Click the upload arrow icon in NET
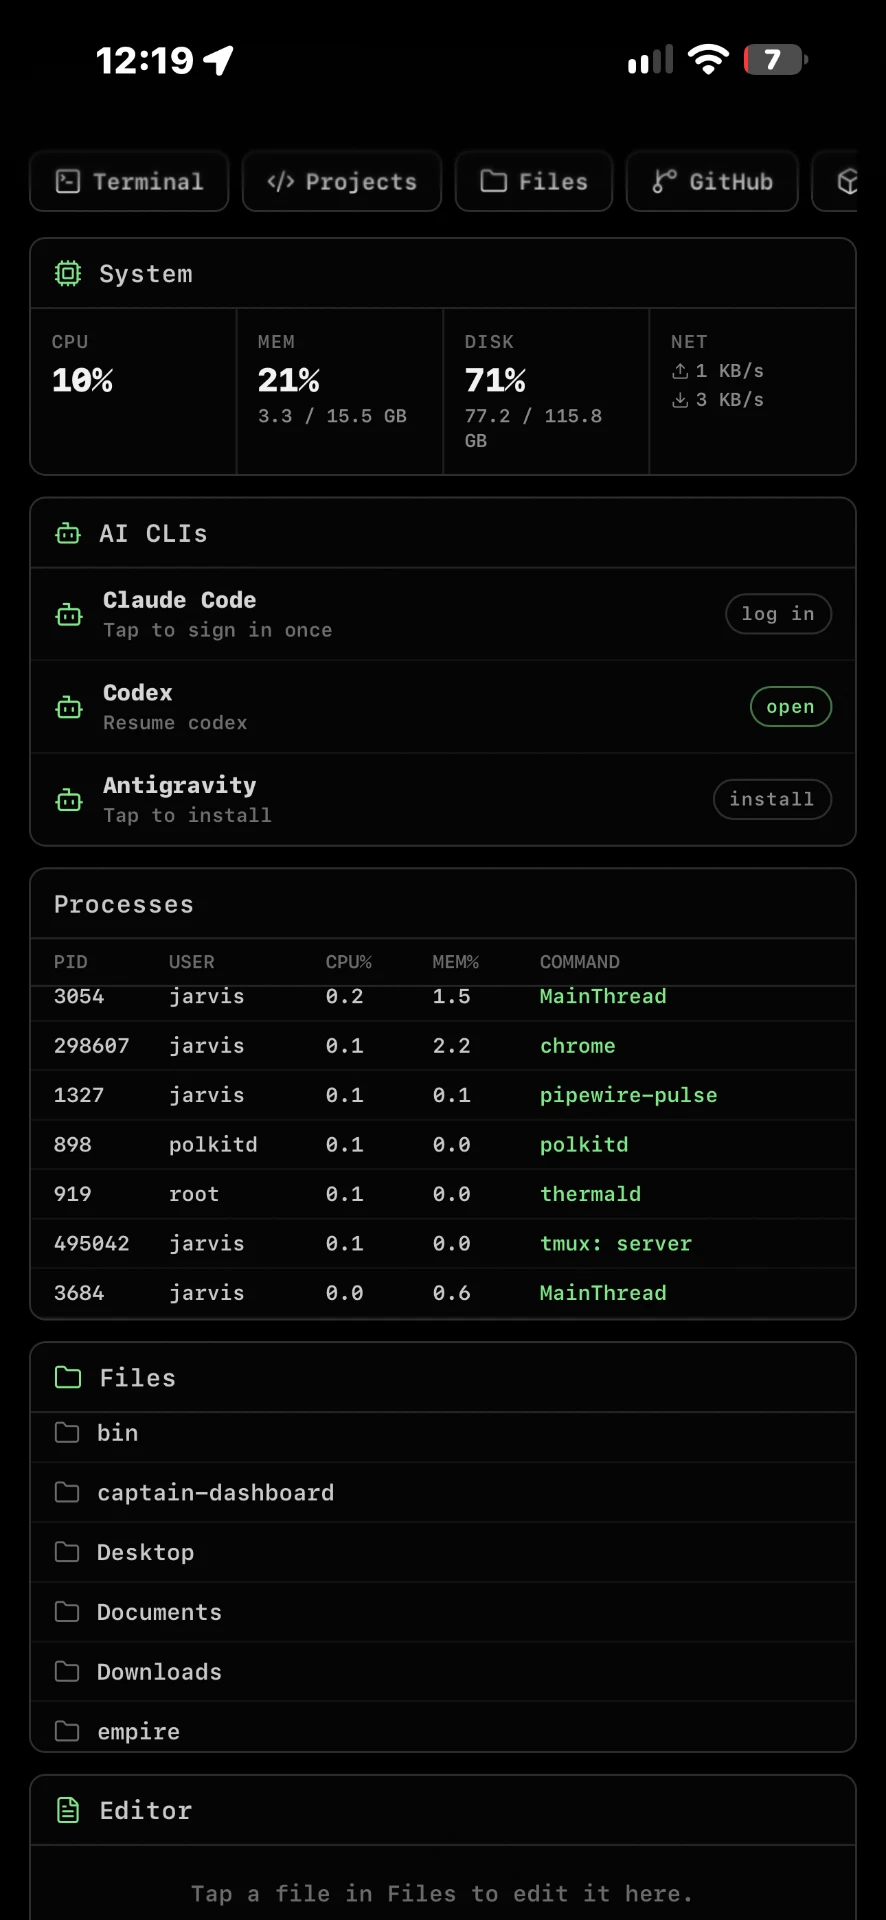Viewport: 886px width, 1920px height. tap(680, 371)
